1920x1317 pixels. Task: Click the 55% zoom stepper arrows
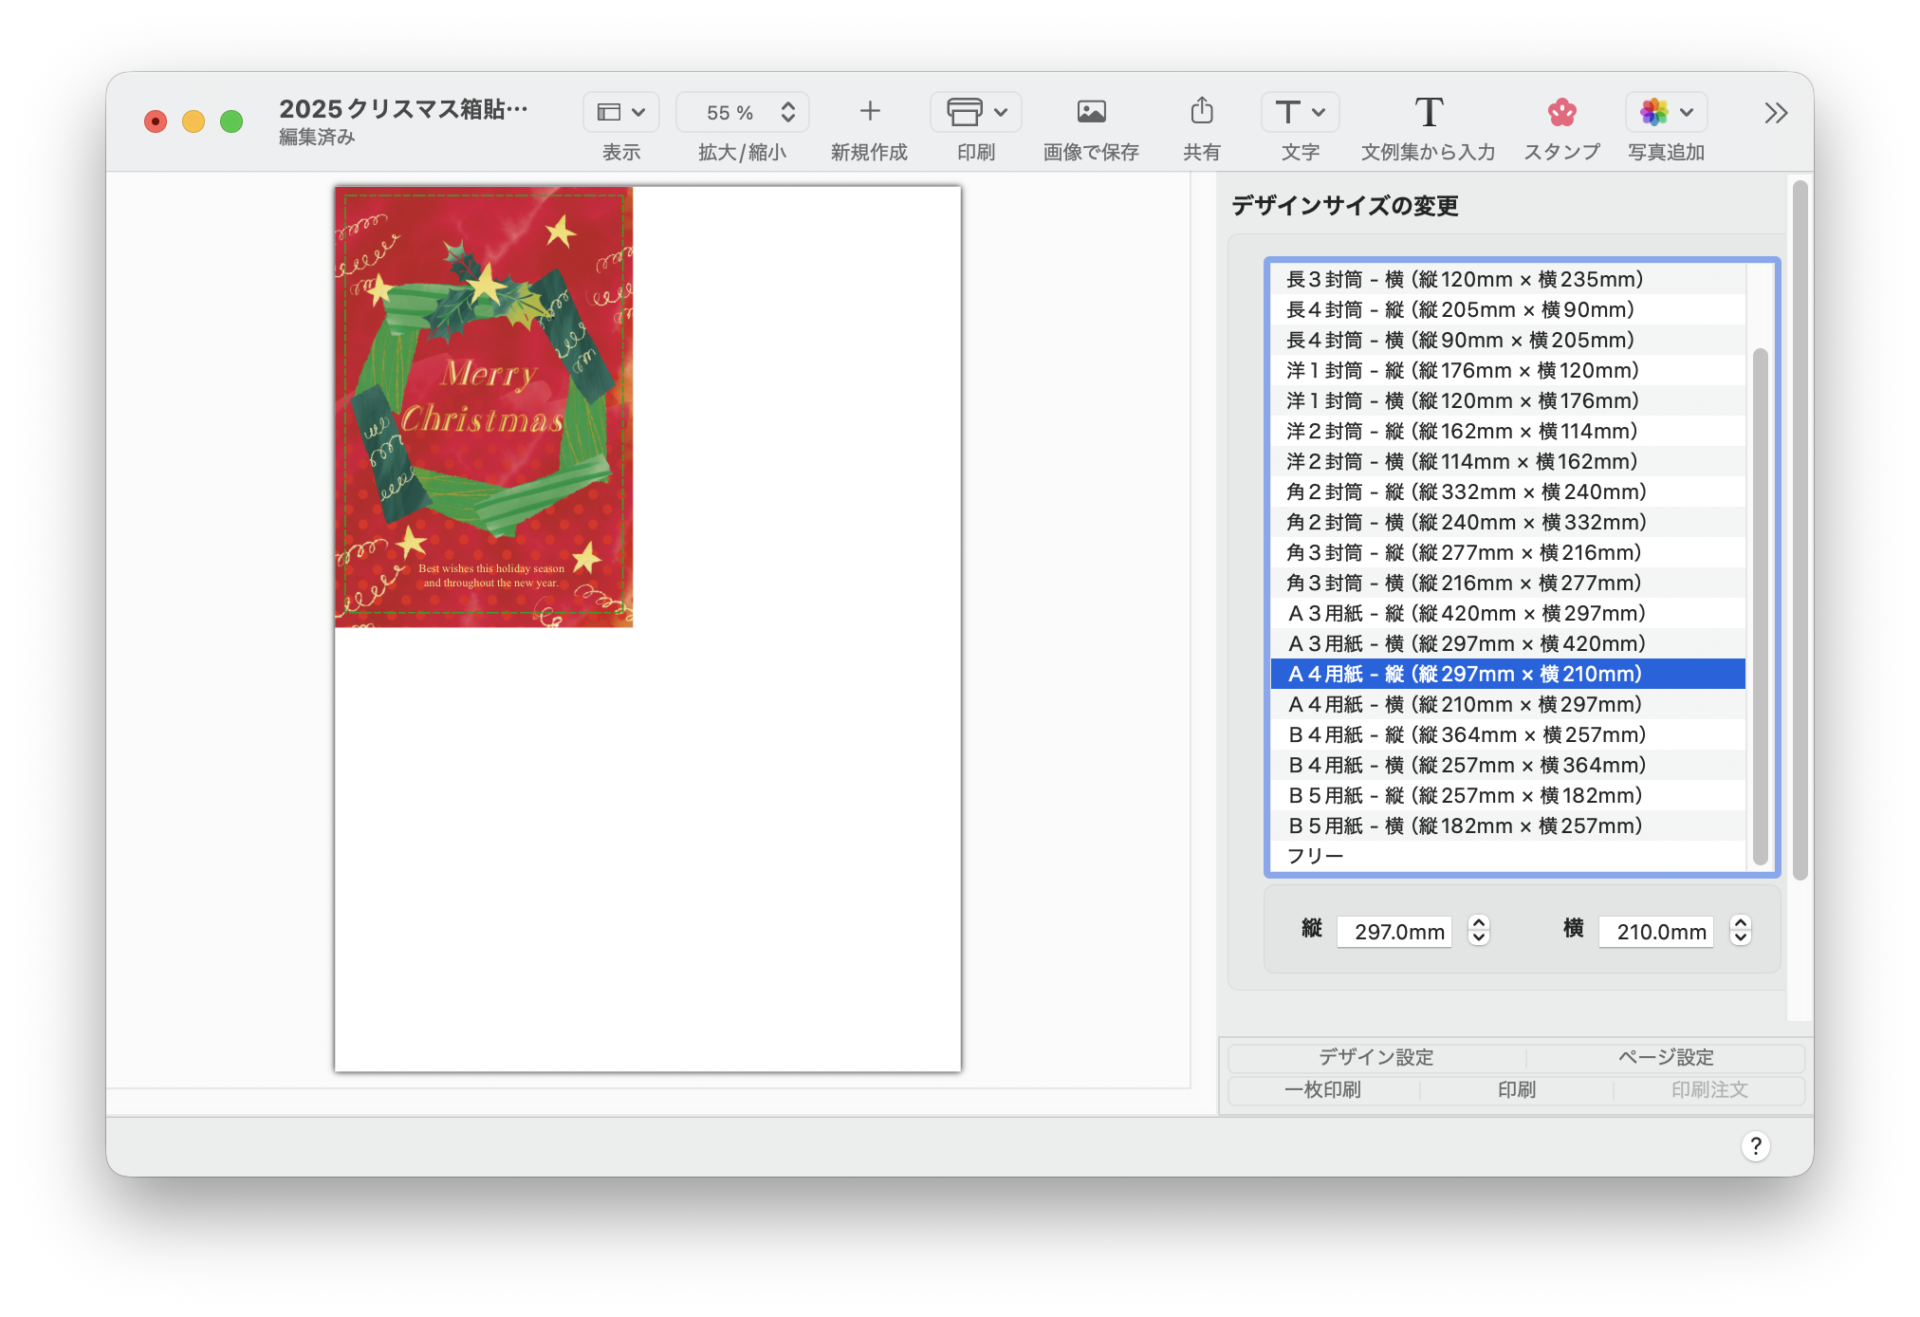tap(788, 112)
